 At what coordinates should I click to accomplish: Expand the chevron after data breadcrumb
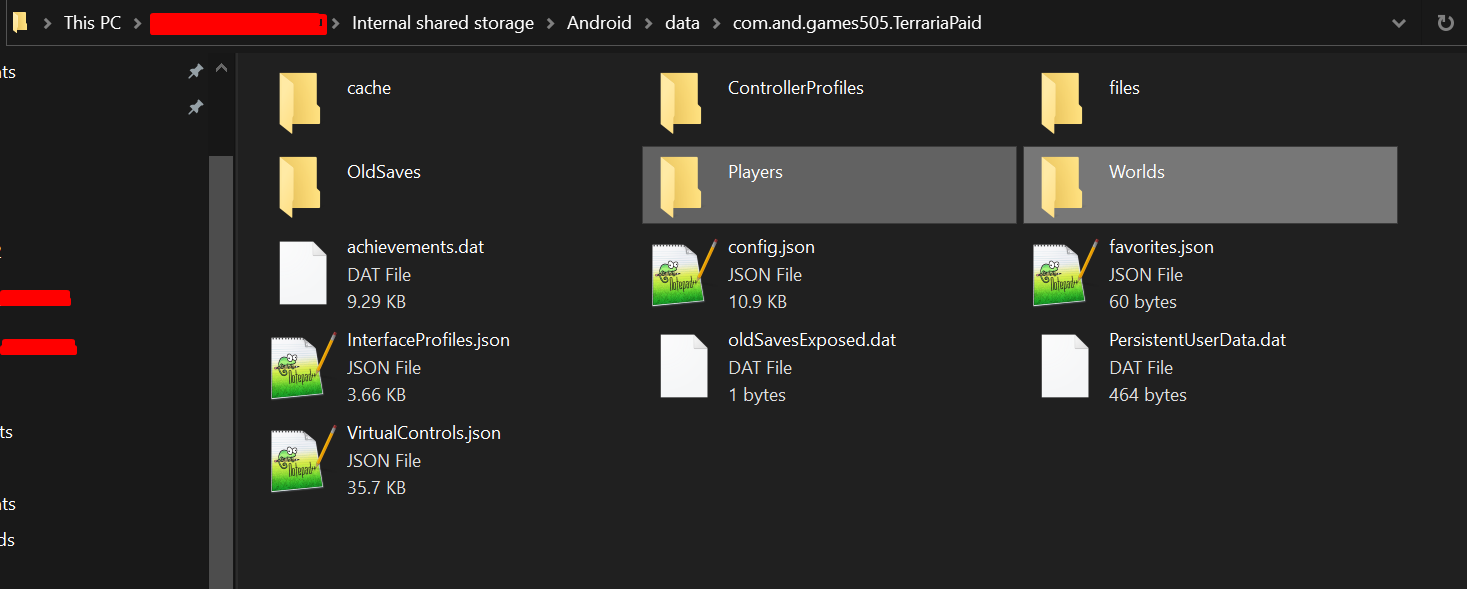715,22
